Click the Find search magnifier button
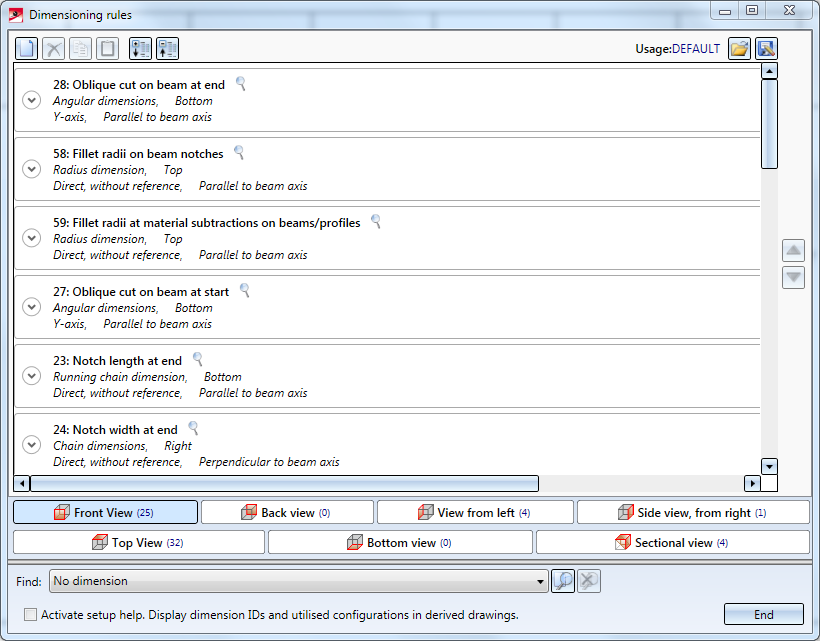This screenshot has width=820, height=641. 563,581
